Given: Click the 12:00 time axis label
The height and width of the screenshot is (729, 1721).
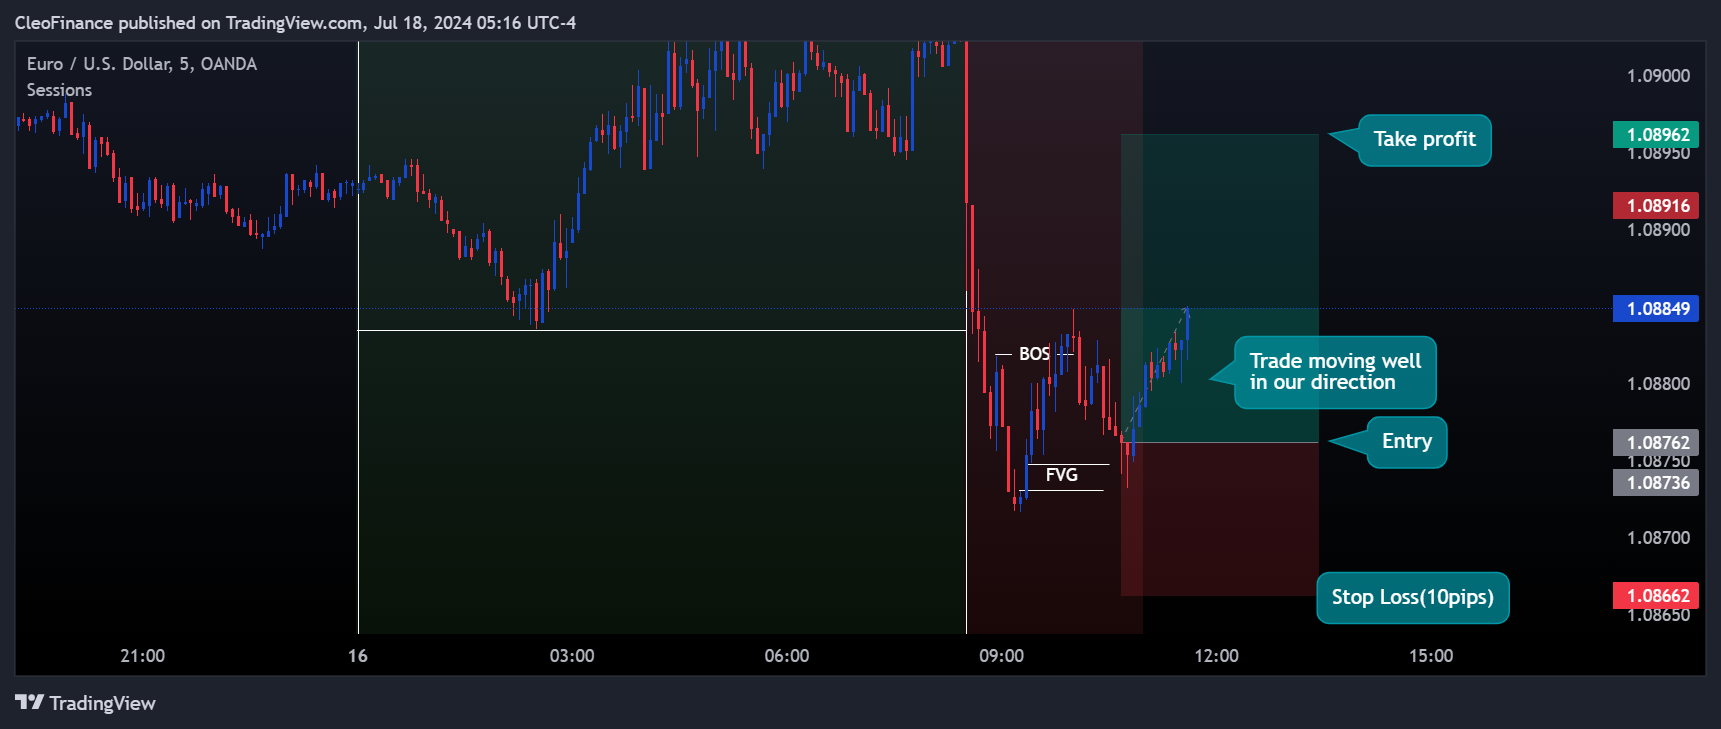Looking at the screenshot, I should click(1216, 656).
